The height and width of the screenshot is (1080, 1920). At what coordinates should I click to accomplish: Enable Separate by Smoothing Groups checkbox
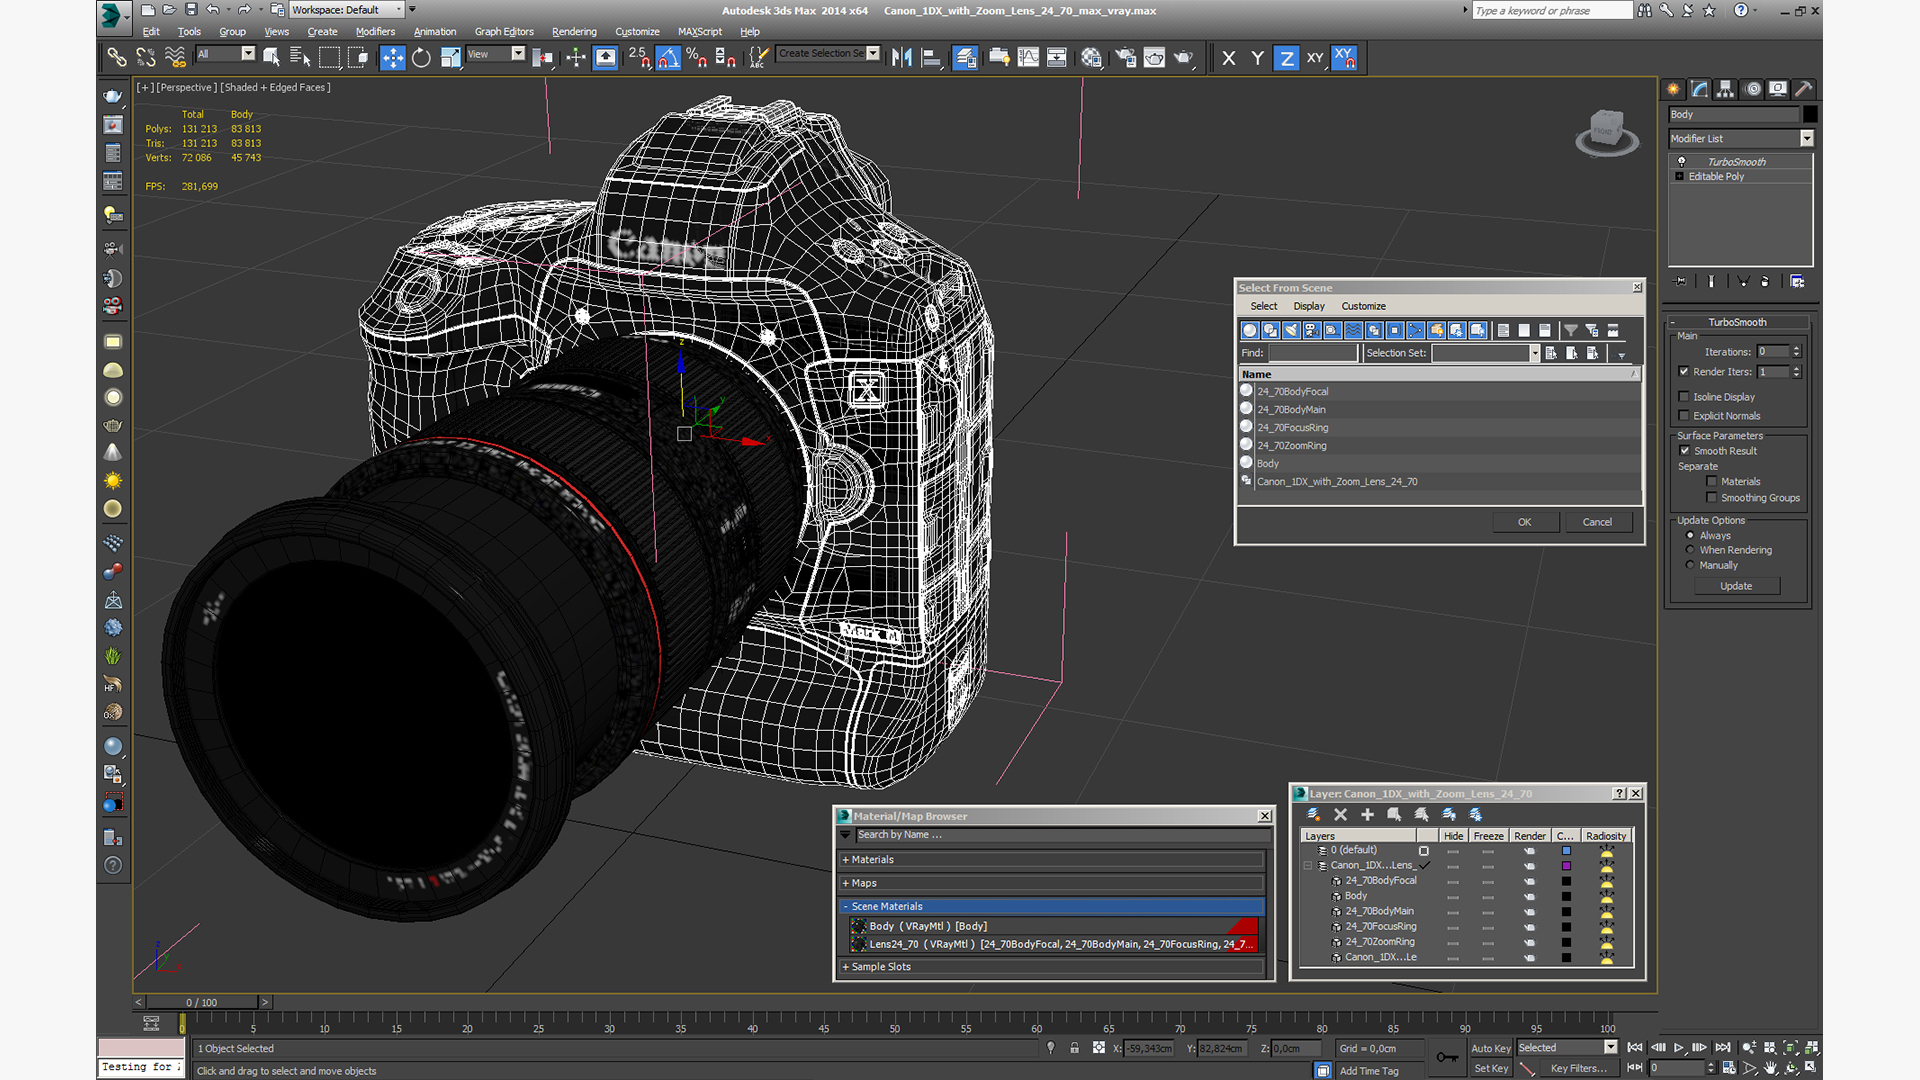(1711, 497)
